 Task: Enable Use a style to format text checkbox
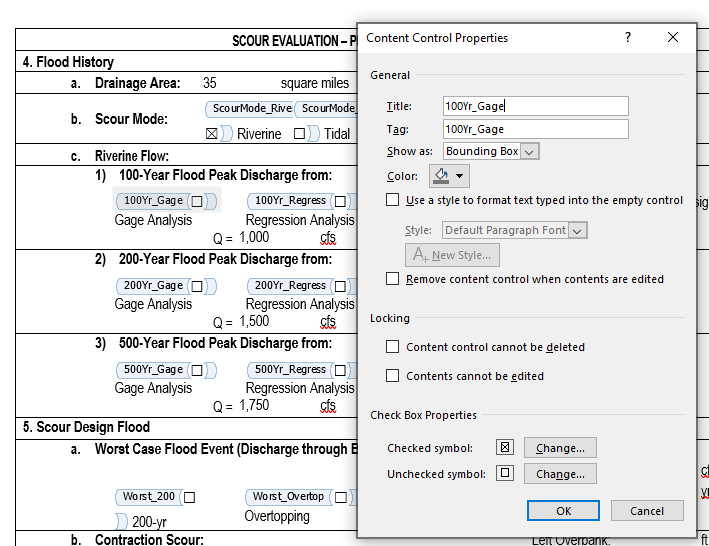click(392, 200)
